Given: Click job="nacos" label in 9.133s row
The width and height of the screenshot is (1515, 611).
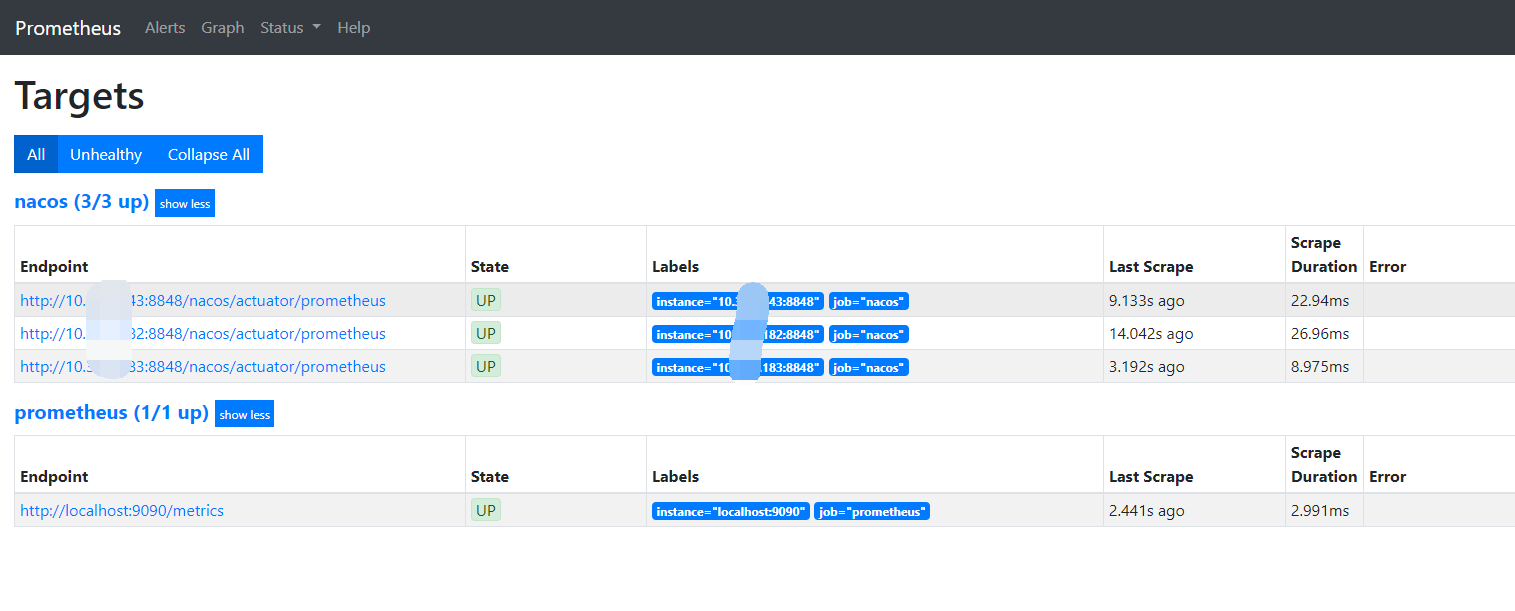Looking at the screenshot, I should (x=868, y=301).
